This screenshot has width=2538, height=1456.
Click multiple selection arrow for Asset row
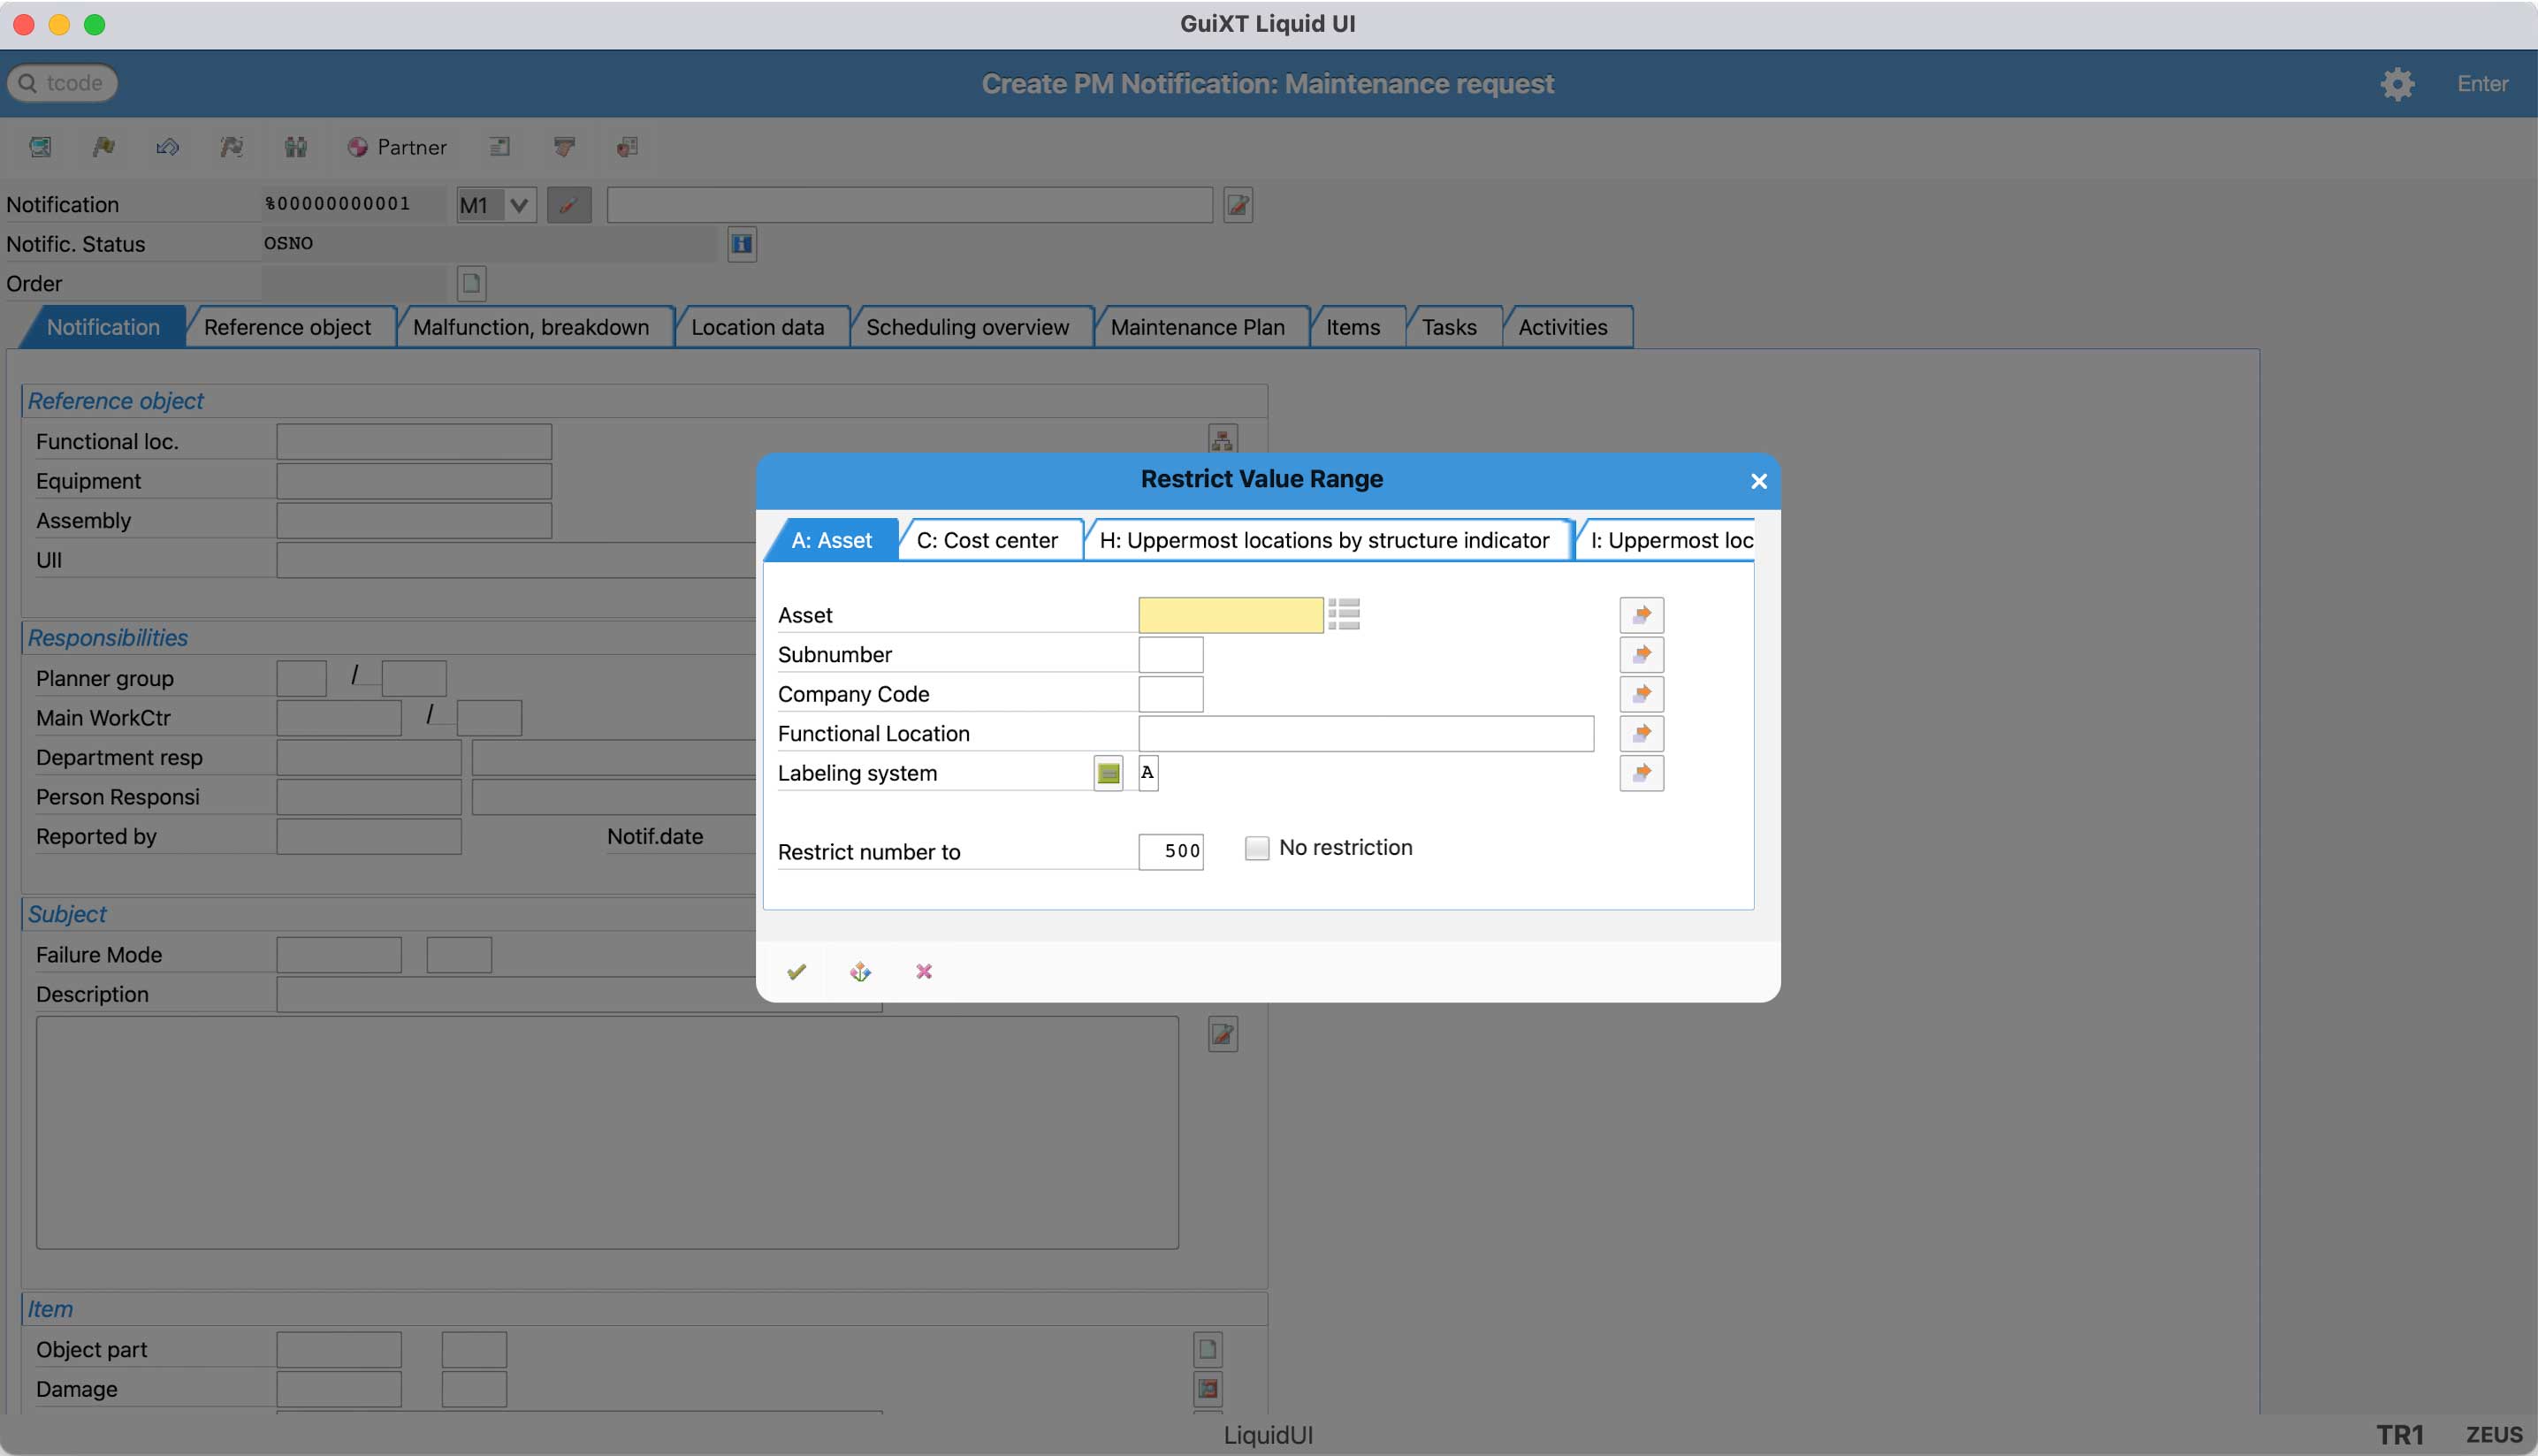(1641, 615)
